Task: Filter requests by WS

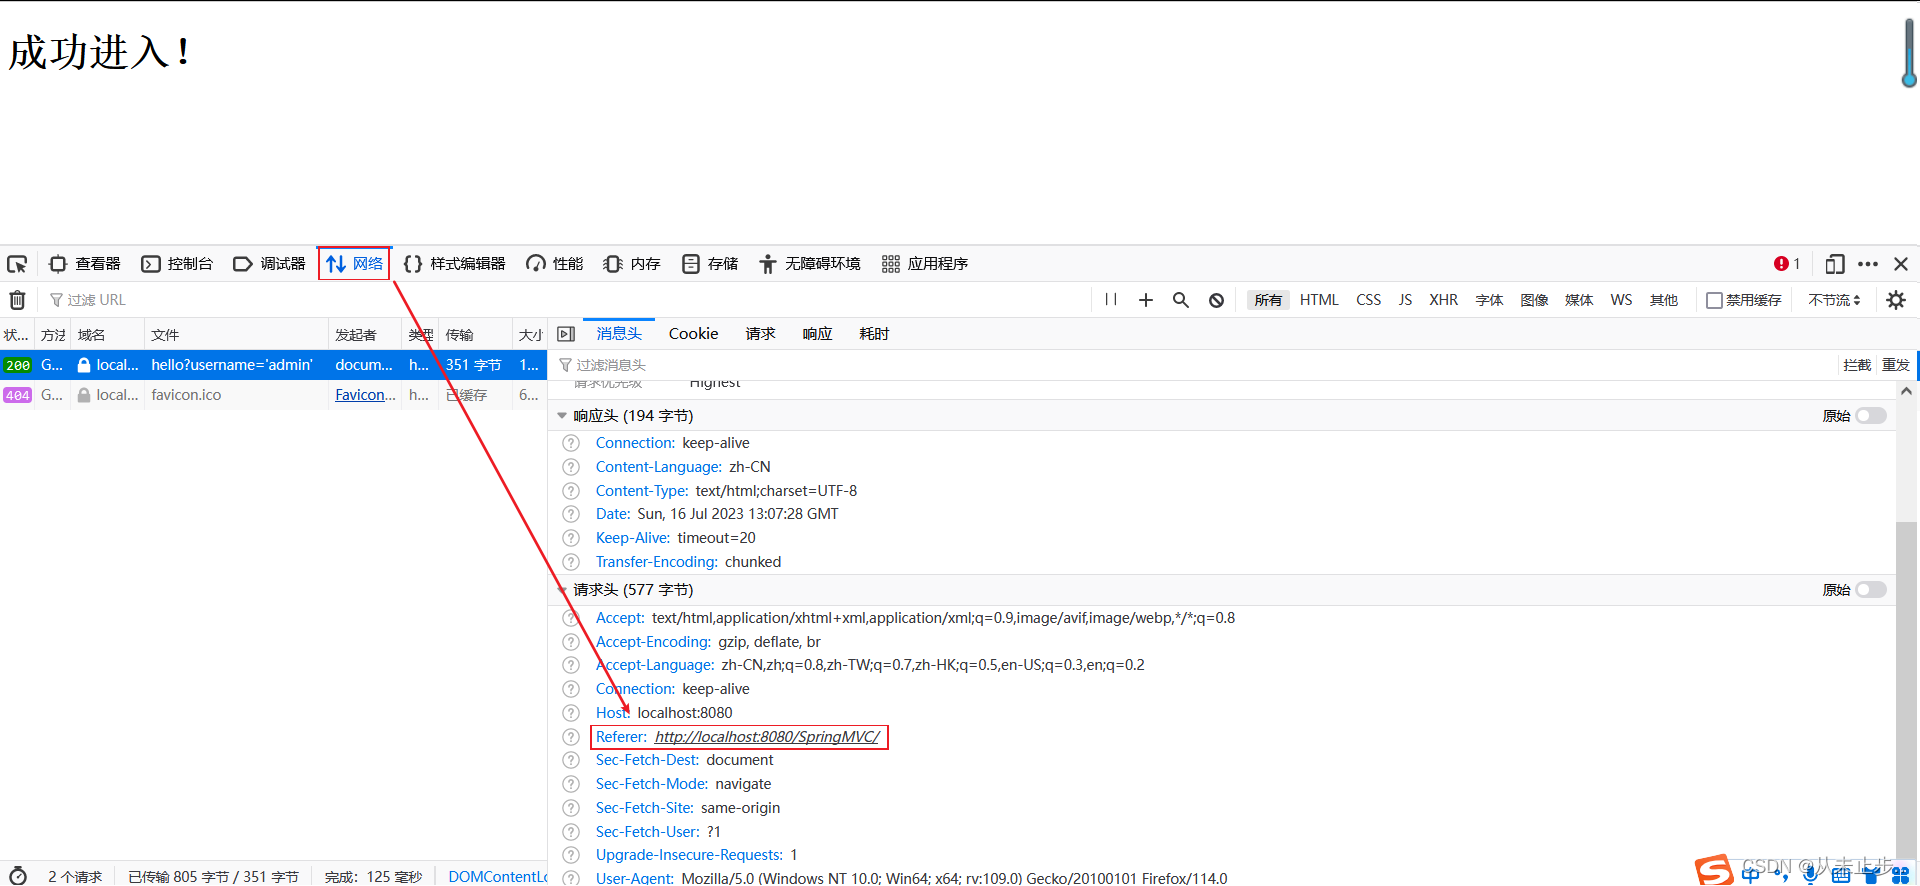Action: point(1621,300)
